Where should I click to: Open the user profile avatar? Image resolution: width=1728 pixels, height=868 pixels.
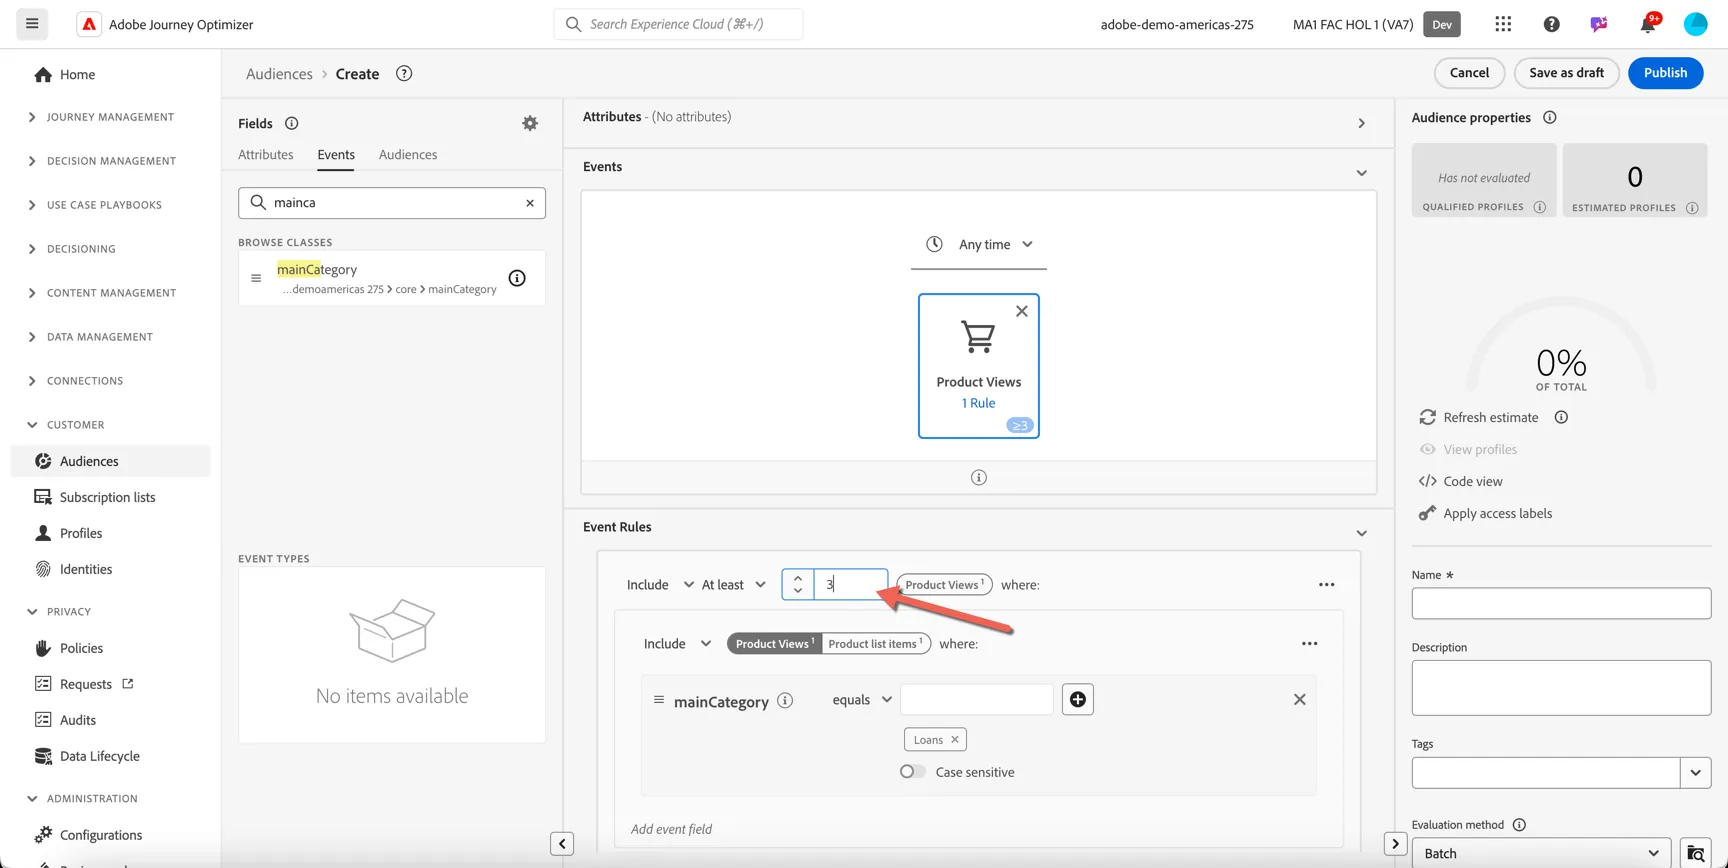(1695, 24)
